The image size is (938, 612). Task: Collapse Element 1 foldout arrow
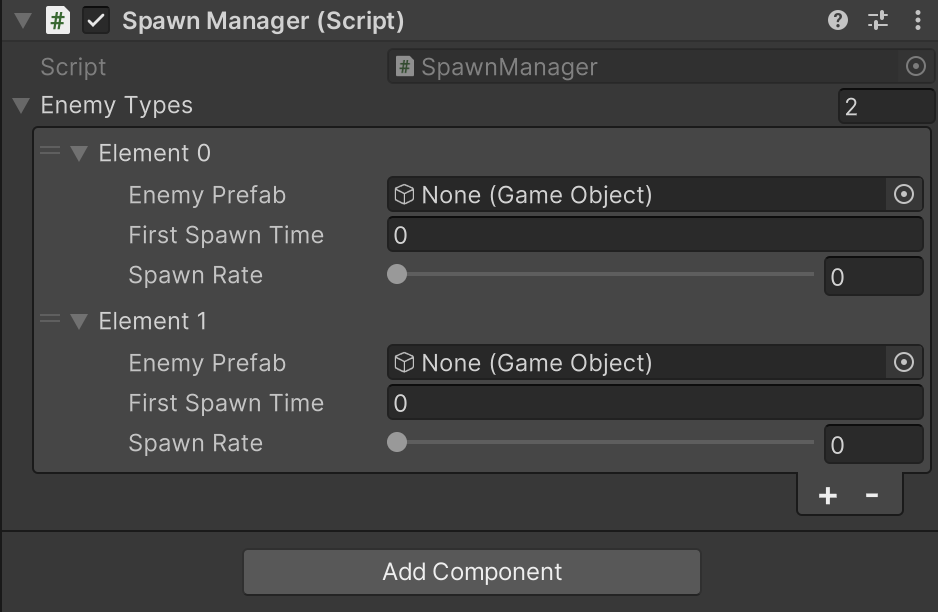79,322
